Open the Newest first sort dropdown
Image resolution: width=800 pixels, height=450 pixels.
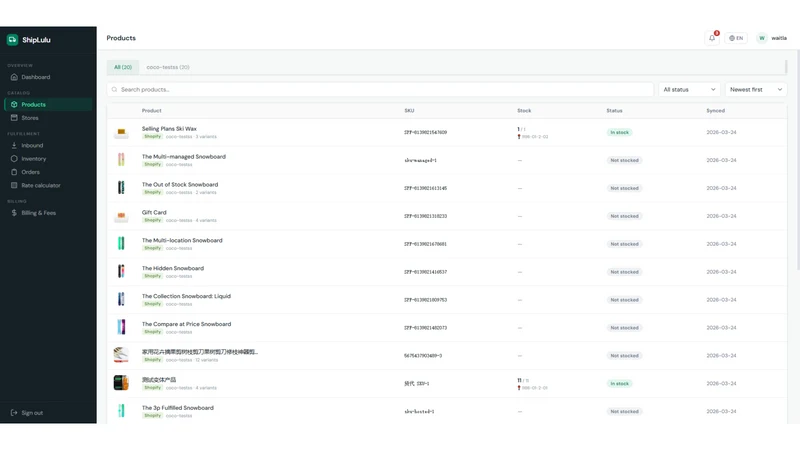tap(756, 89)
